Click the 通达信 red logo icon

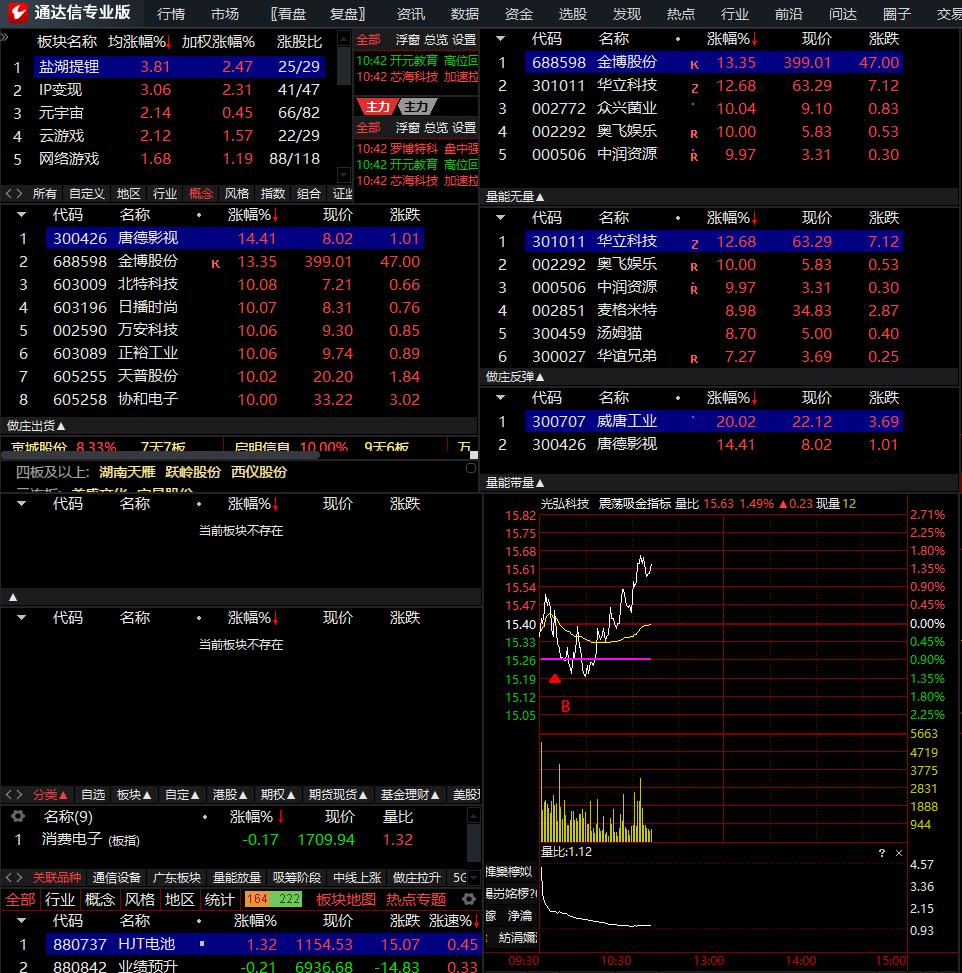click(17, 12)
